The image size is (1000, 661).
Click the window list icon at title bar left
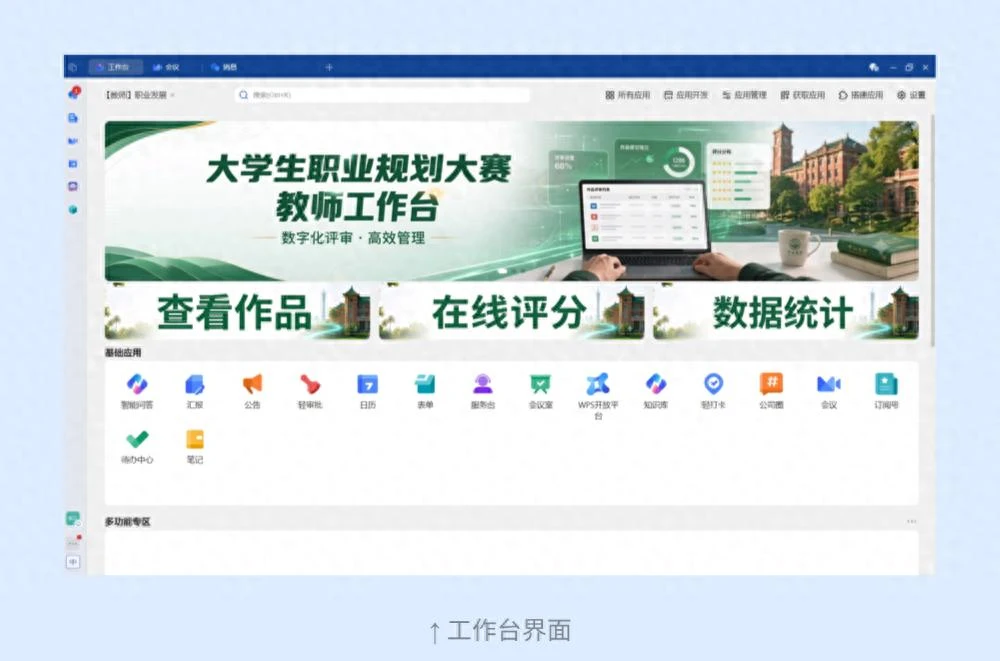coord(73,67)
